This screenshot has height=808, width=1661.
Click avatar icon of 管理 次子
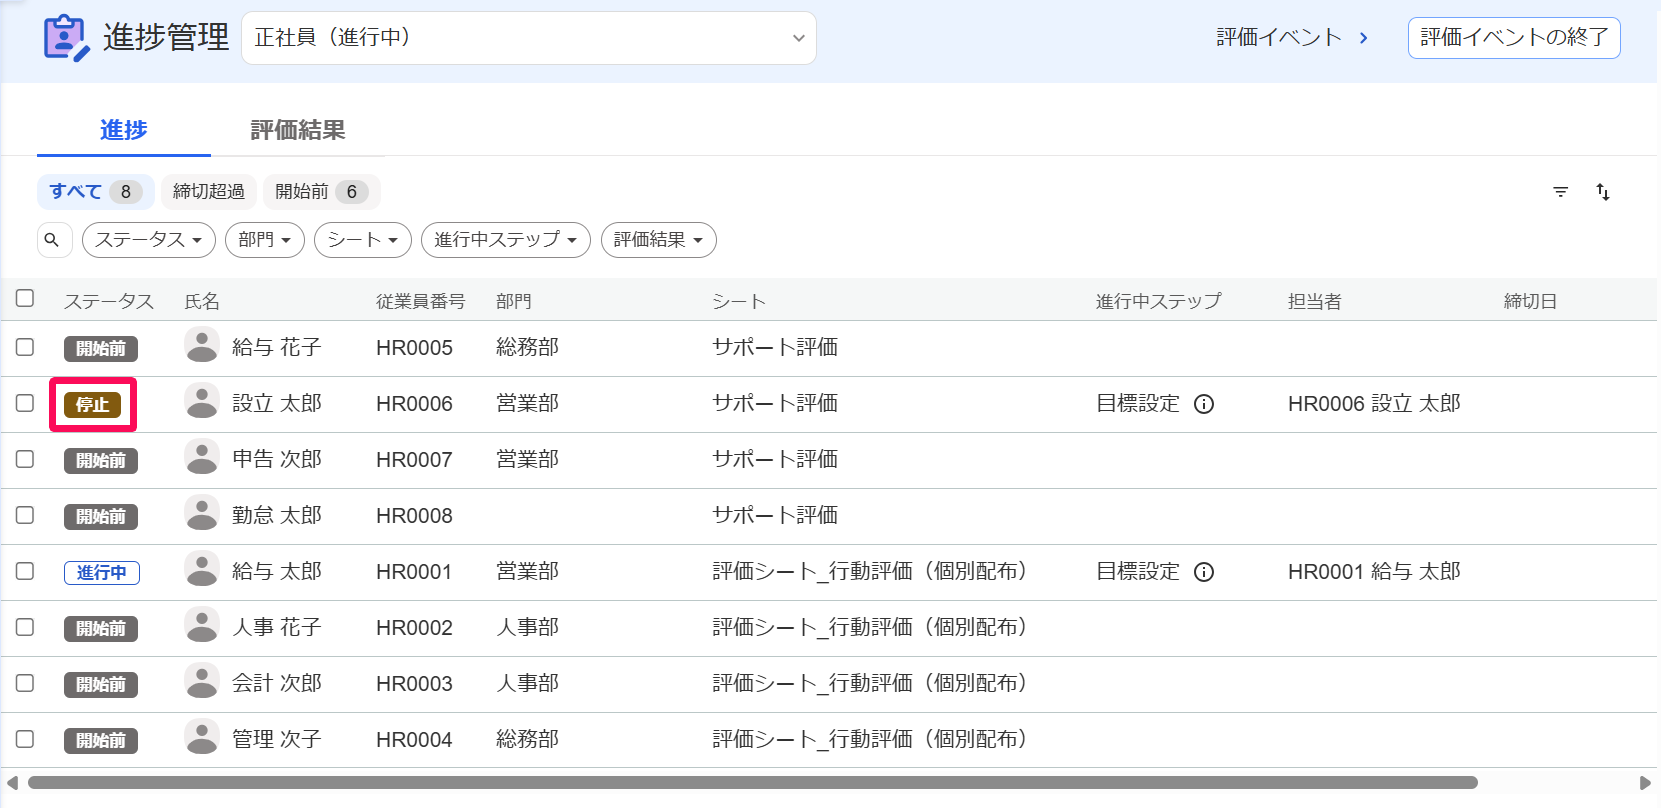pyautogui.click(x=202, y=738)
